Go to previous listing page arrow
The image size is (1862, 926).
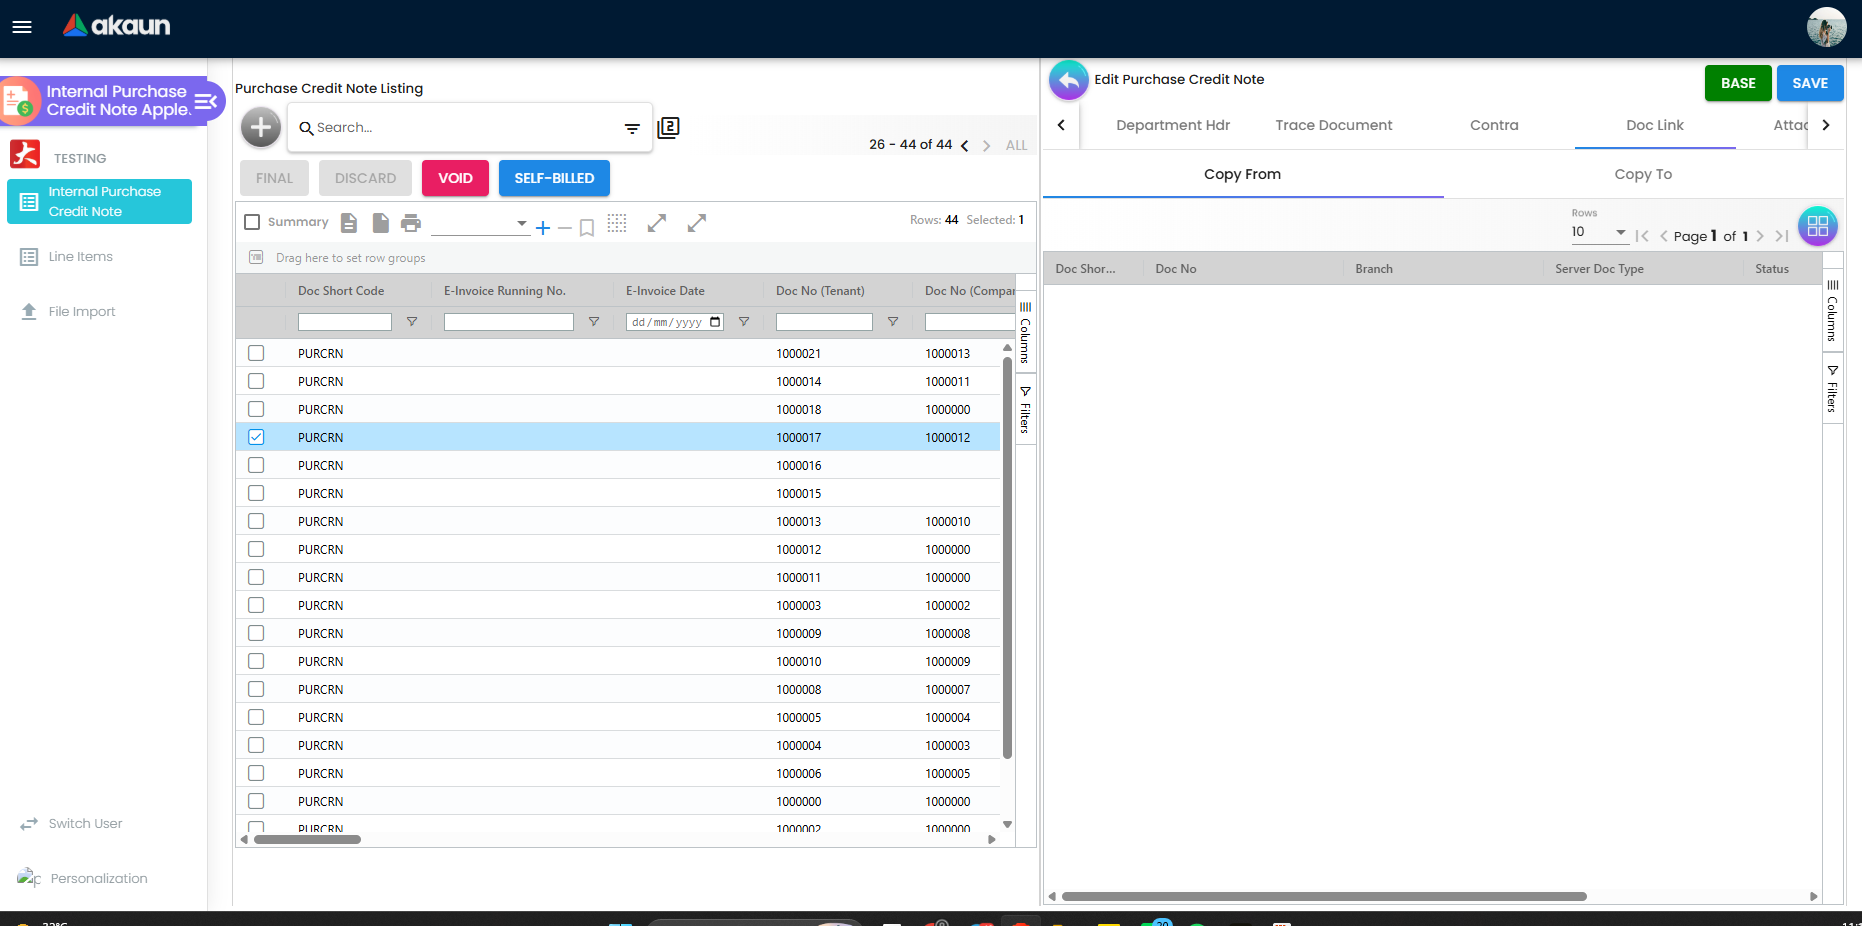(964, 146)
